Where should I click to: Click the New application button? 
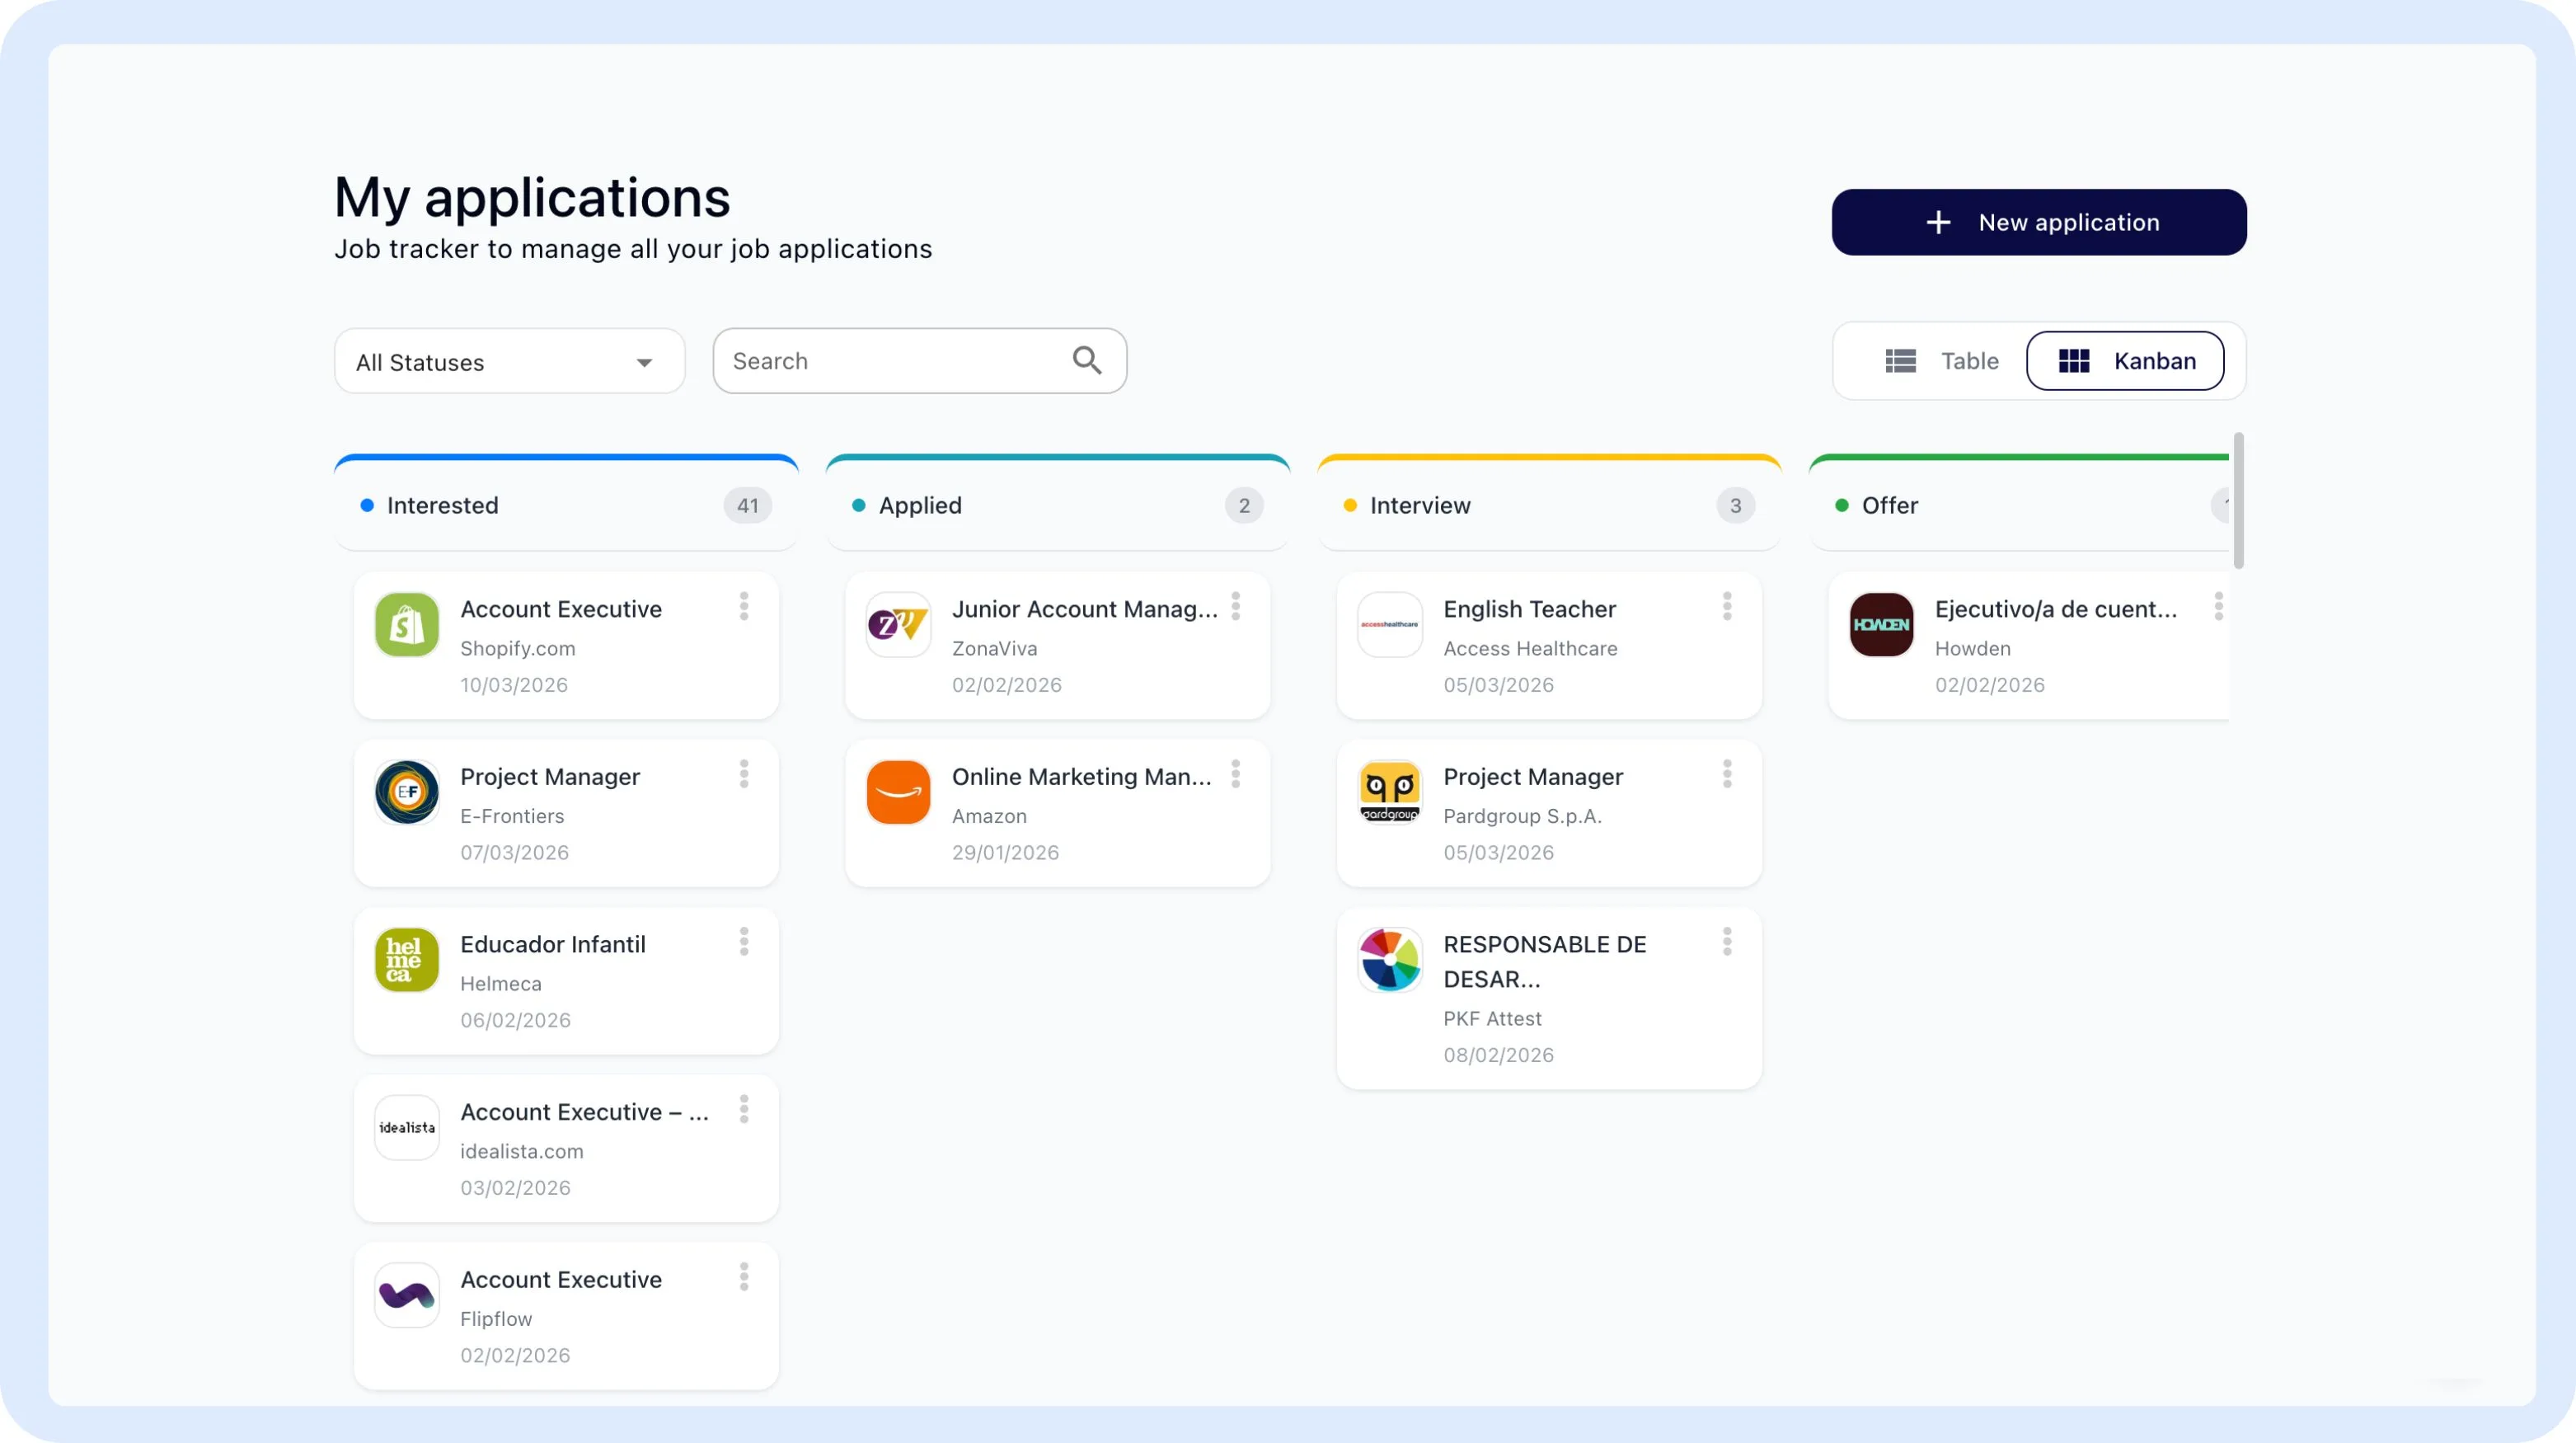2039,222
